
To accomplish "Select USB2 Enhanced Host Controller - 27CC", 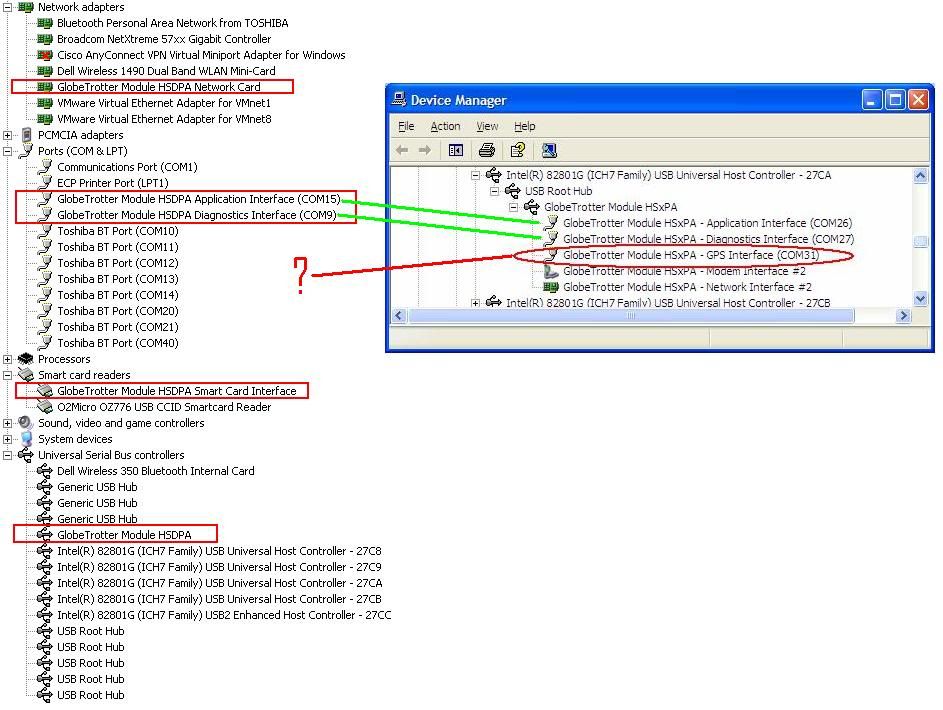I will coord(224,615).
